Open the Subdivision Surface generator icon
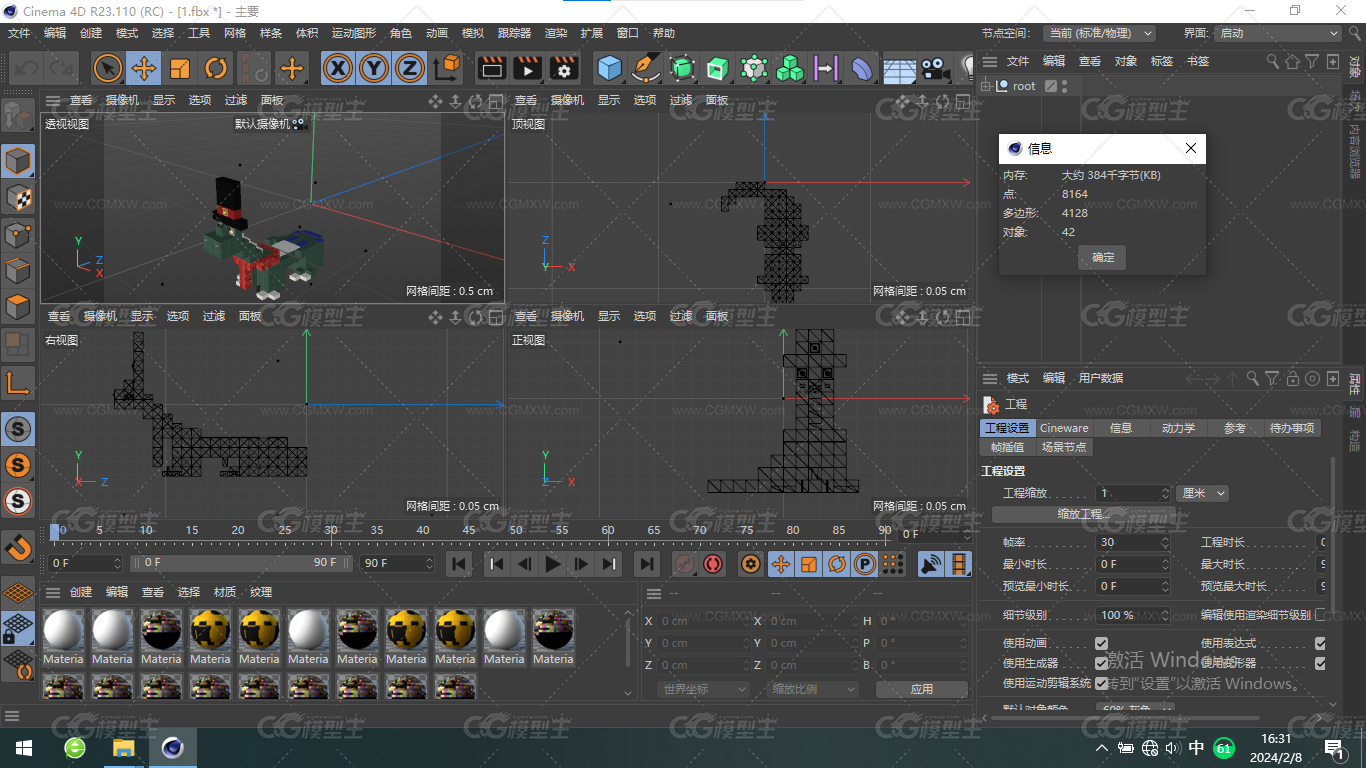Screen dimensions: 1366x768 (683, 68)
